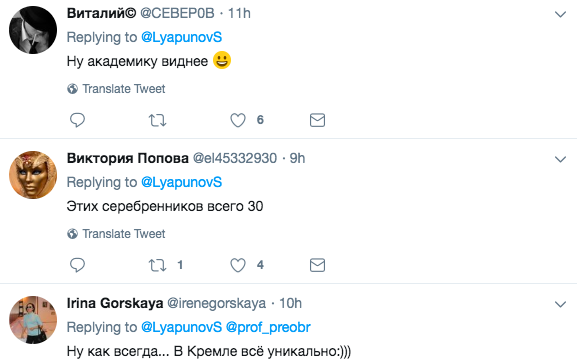Open Виктория Попова's golden mask avatar

33,175
